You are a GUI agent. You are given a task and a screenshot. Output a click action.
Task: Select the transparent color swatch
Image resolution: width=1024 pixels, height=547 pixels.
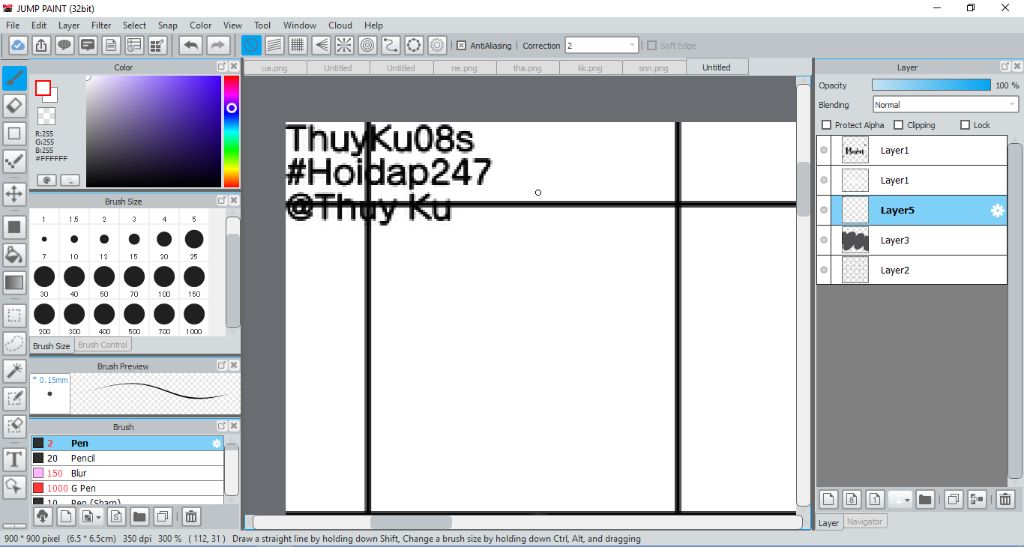coord(46,116)
